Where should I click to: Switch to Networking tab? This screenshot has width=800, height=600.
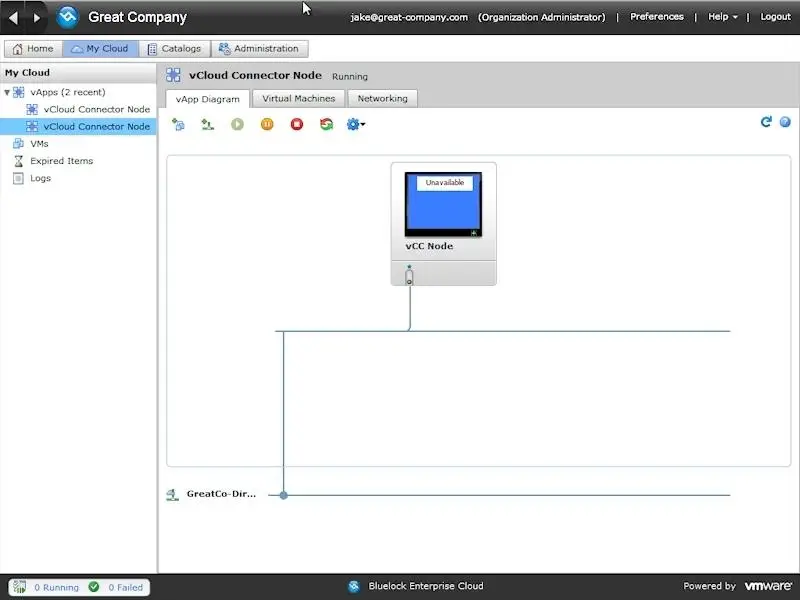click(383, 98)
